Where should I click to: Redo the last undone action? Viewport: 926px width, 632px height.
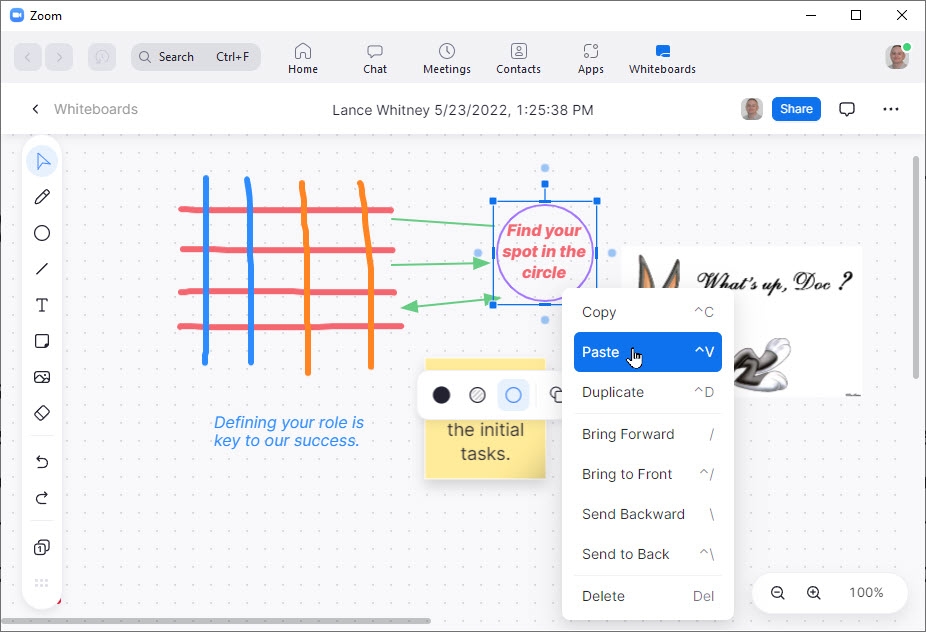point(42,498)
